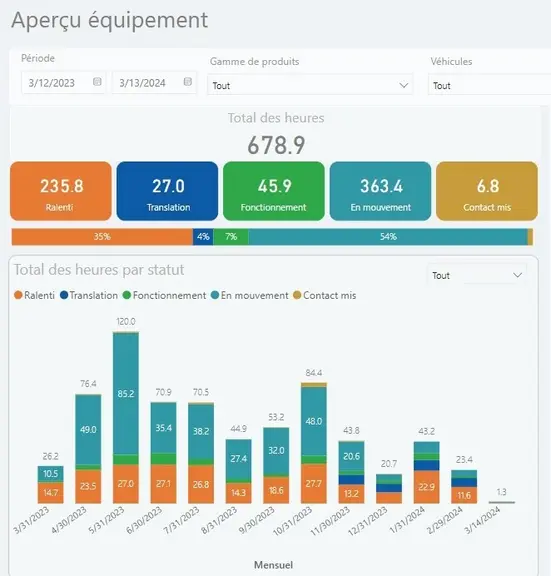551x576 pixels.
Task: Open the Véhicules dropdown
Action: pos(489,85)
